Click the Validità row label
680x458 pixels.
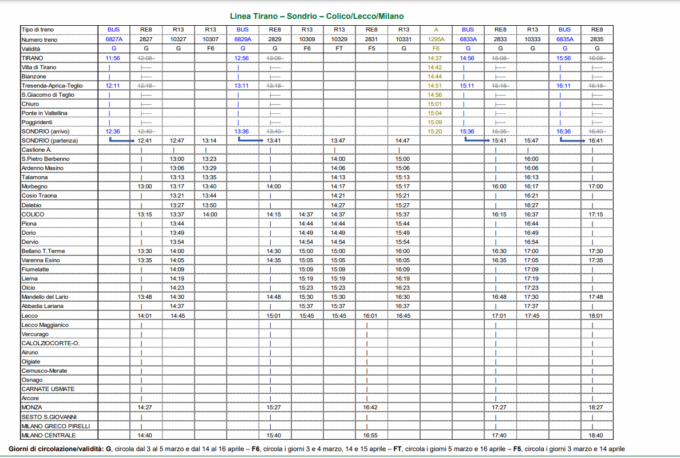tap(34, 49)
